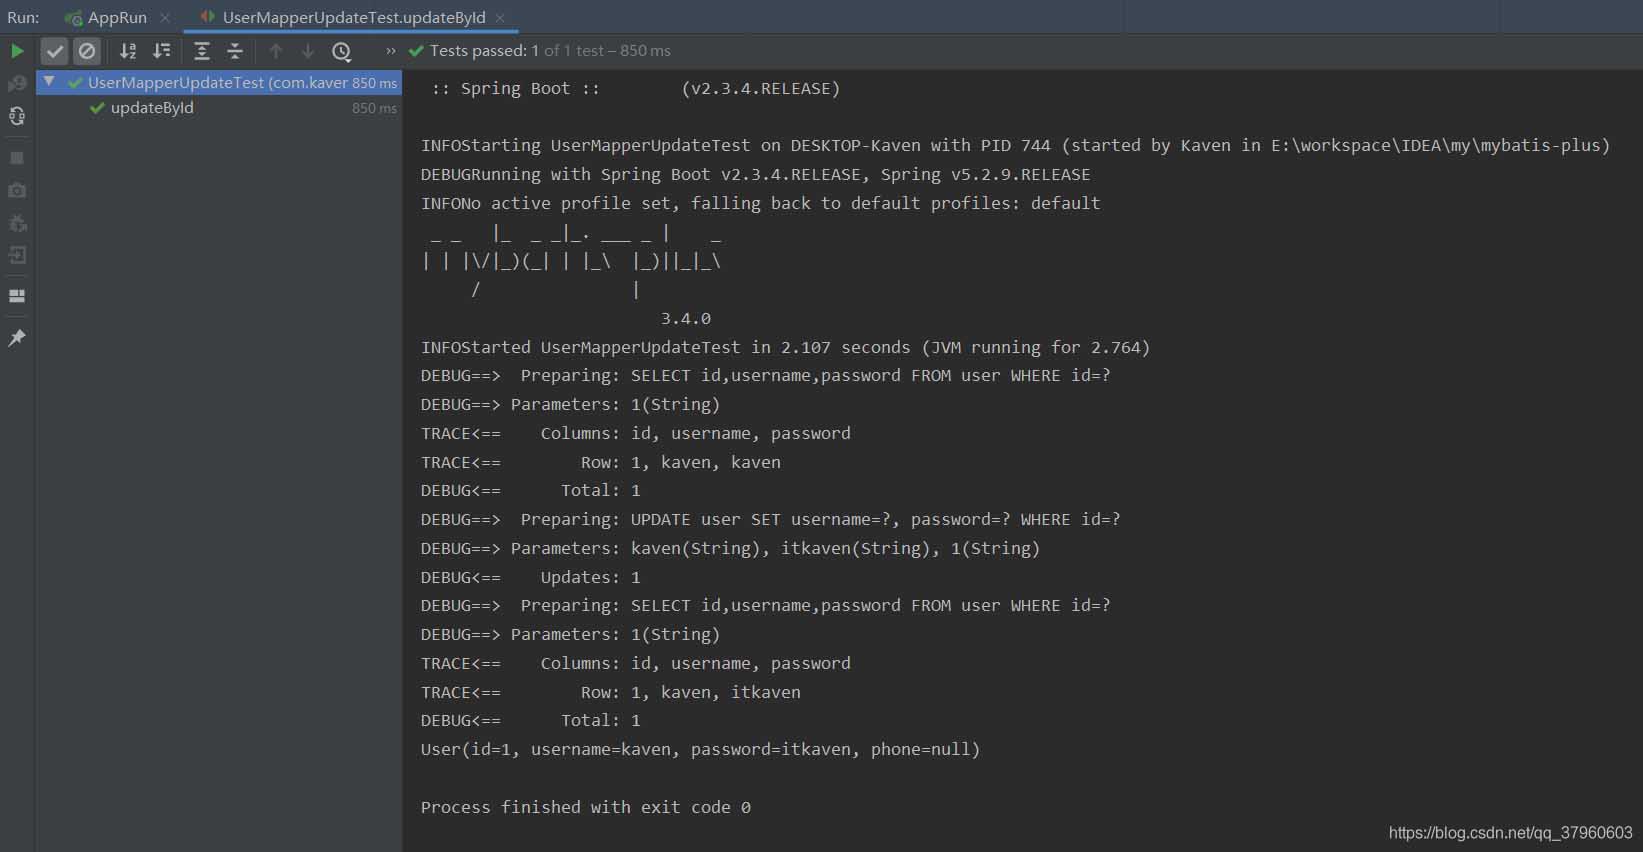1643x852 pixels.
Task: Select UserMapperUpdateTest root test node
Action: [219, 82]
